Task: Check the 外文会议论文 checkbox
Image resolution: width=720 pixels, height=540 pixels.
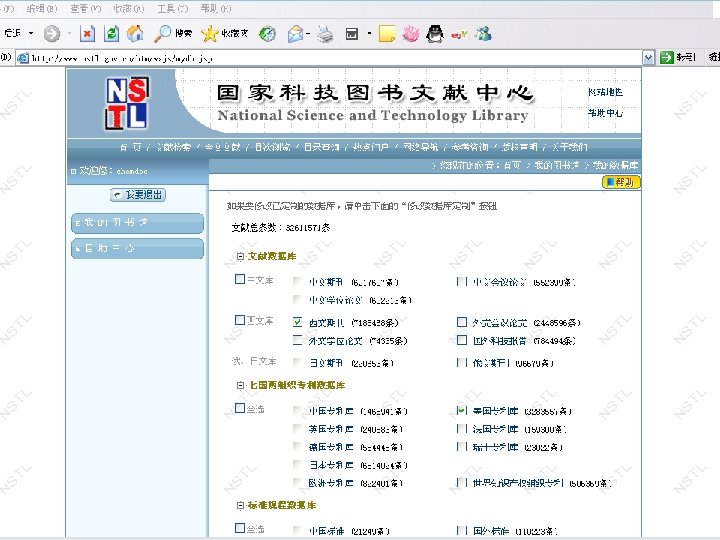Action: (462, 322)
